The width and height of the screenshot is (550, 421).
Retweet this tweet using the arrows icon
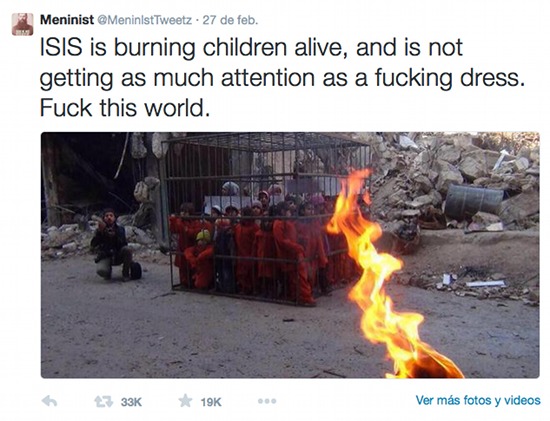click(x=104, y=401)
